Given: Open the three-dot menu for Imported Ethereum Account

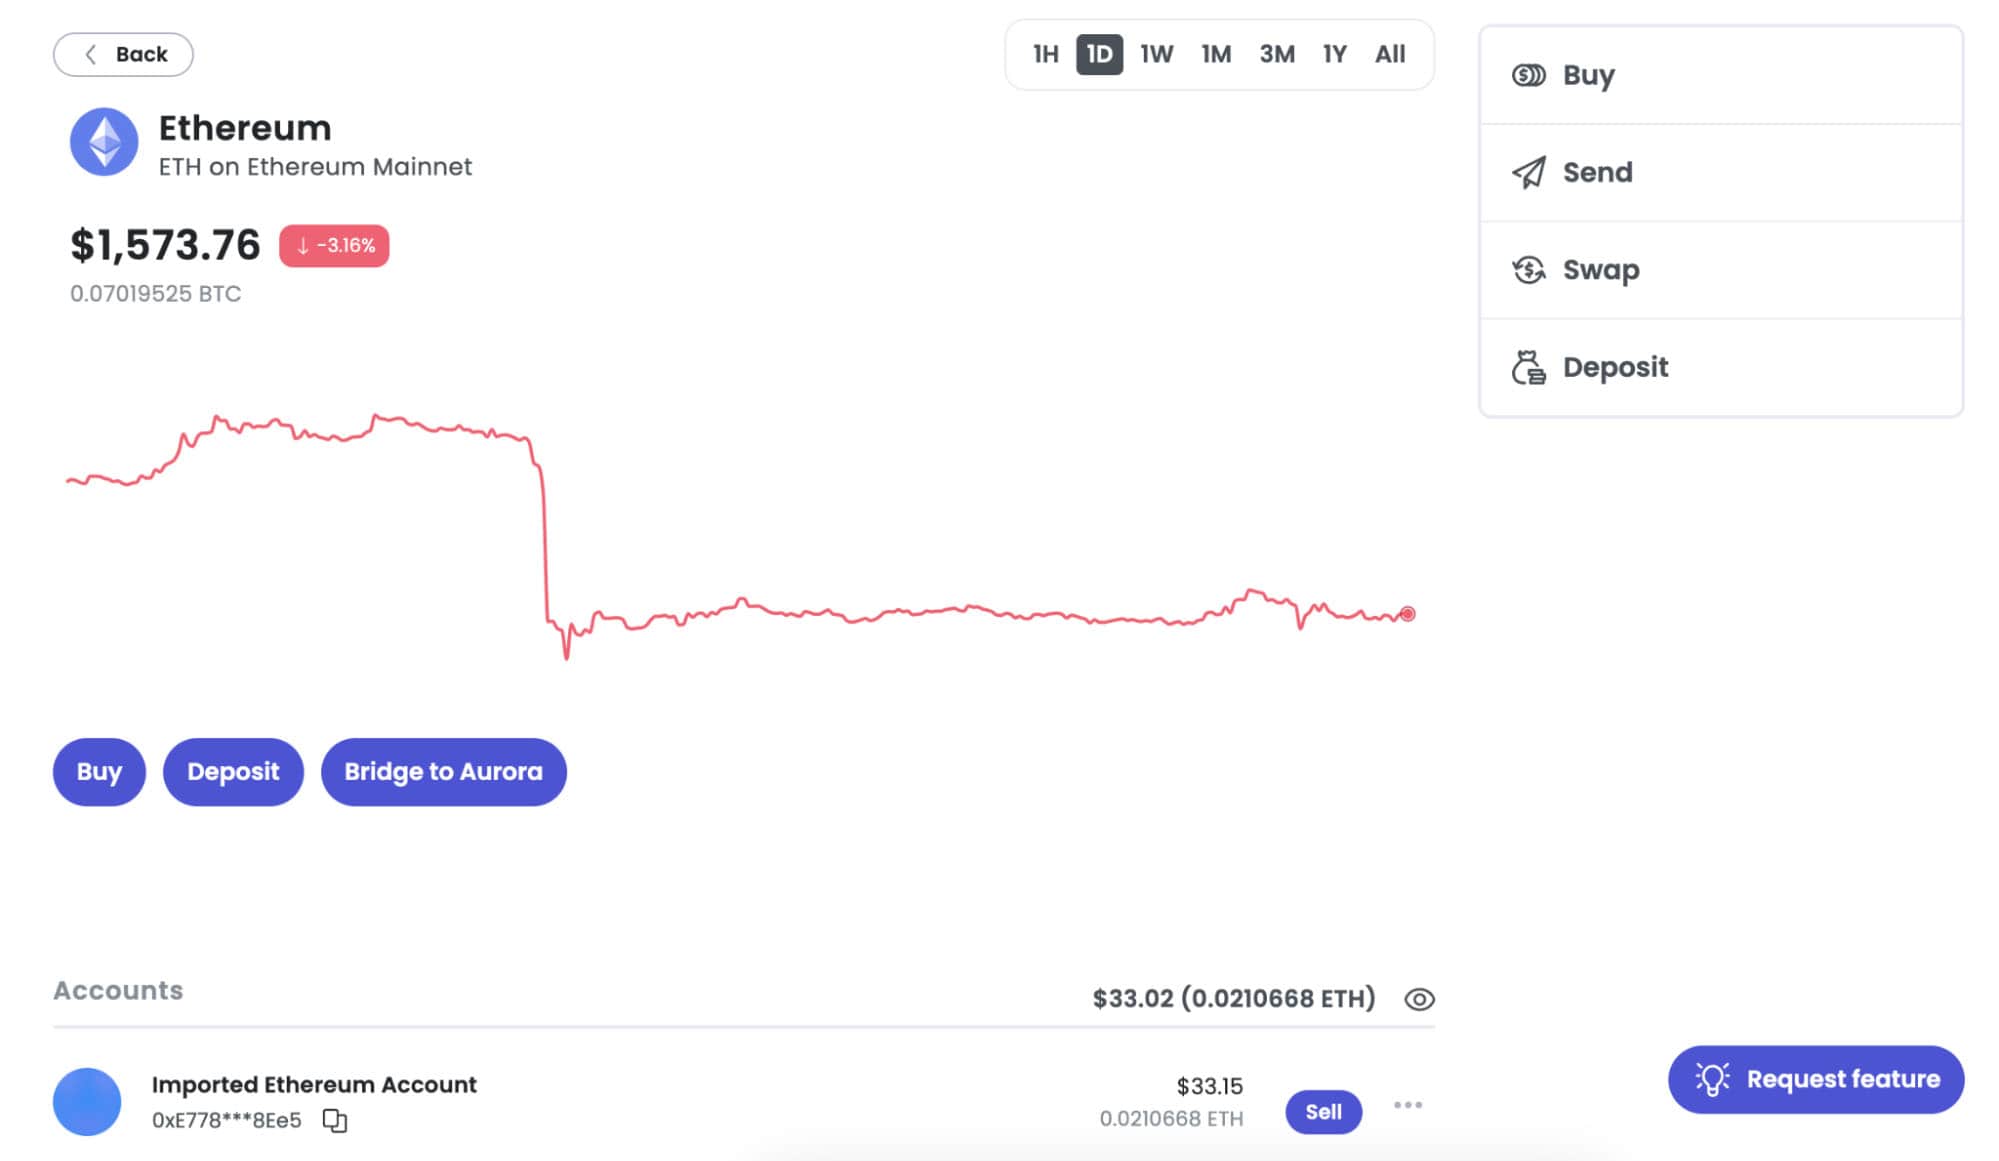Looking at the screenshot, I should [x=1407, y=1105].
